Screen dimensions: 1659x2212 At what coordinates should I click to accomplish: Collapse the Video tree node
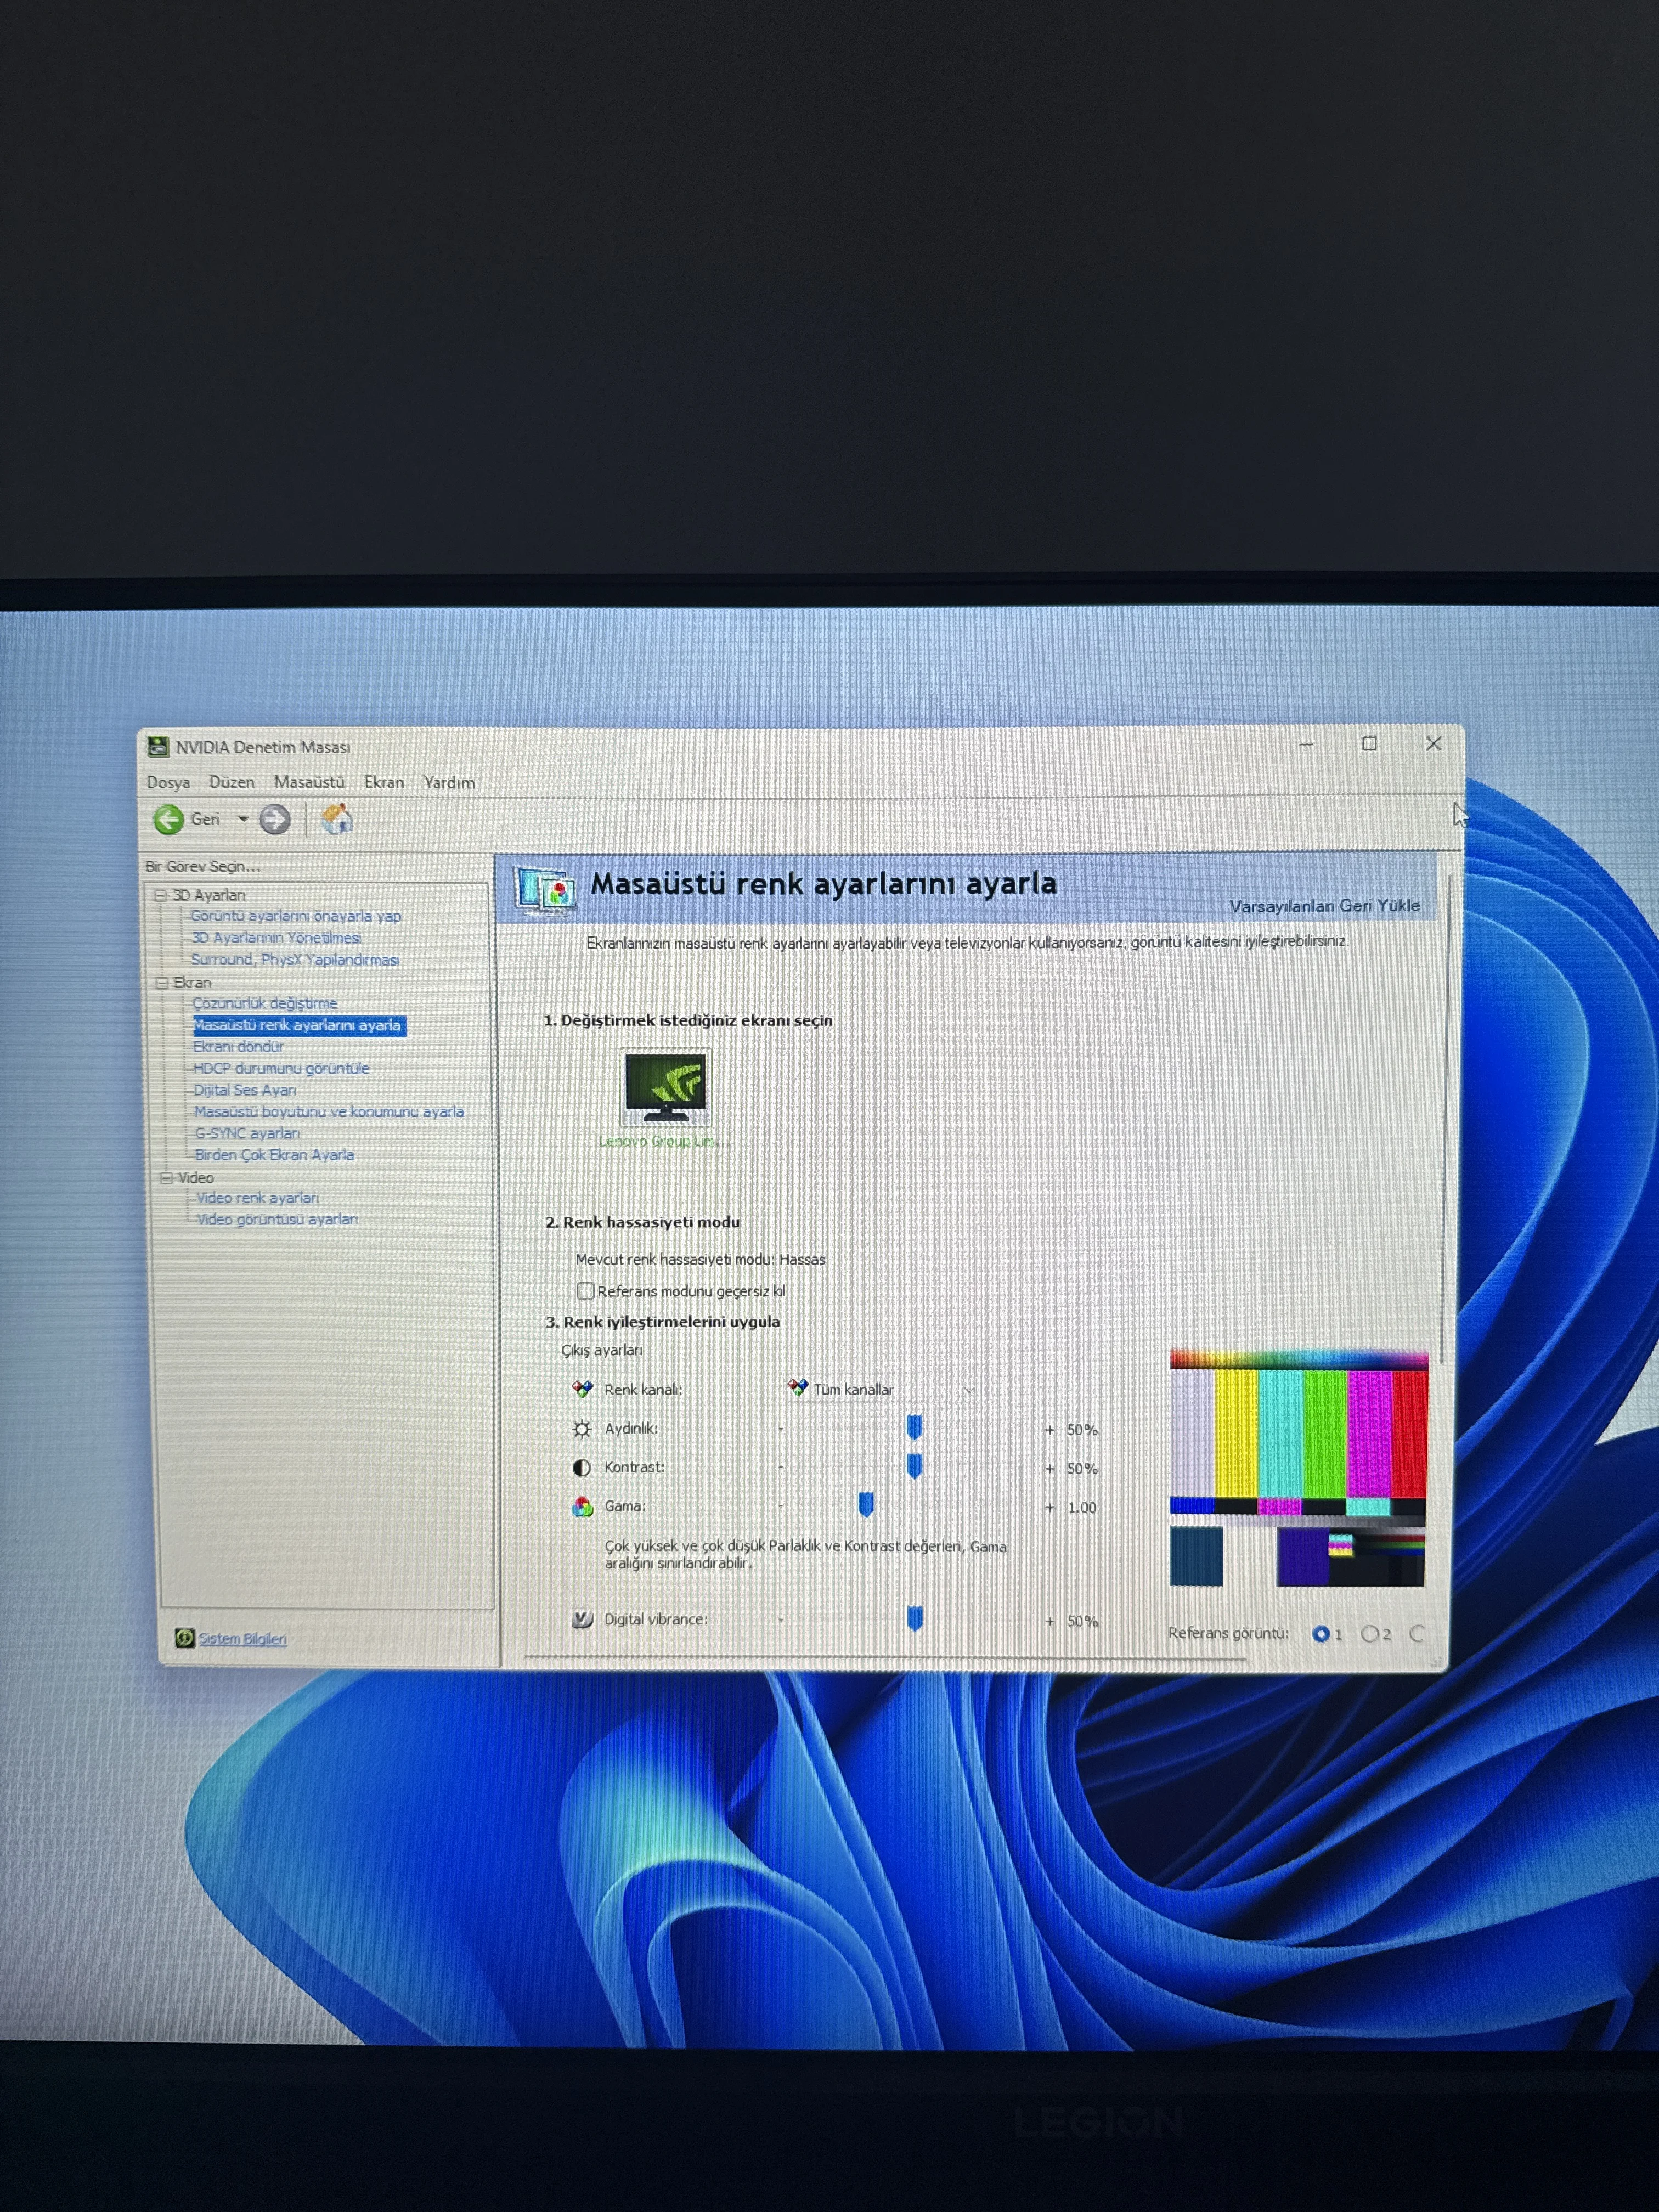click(167, 1178)
